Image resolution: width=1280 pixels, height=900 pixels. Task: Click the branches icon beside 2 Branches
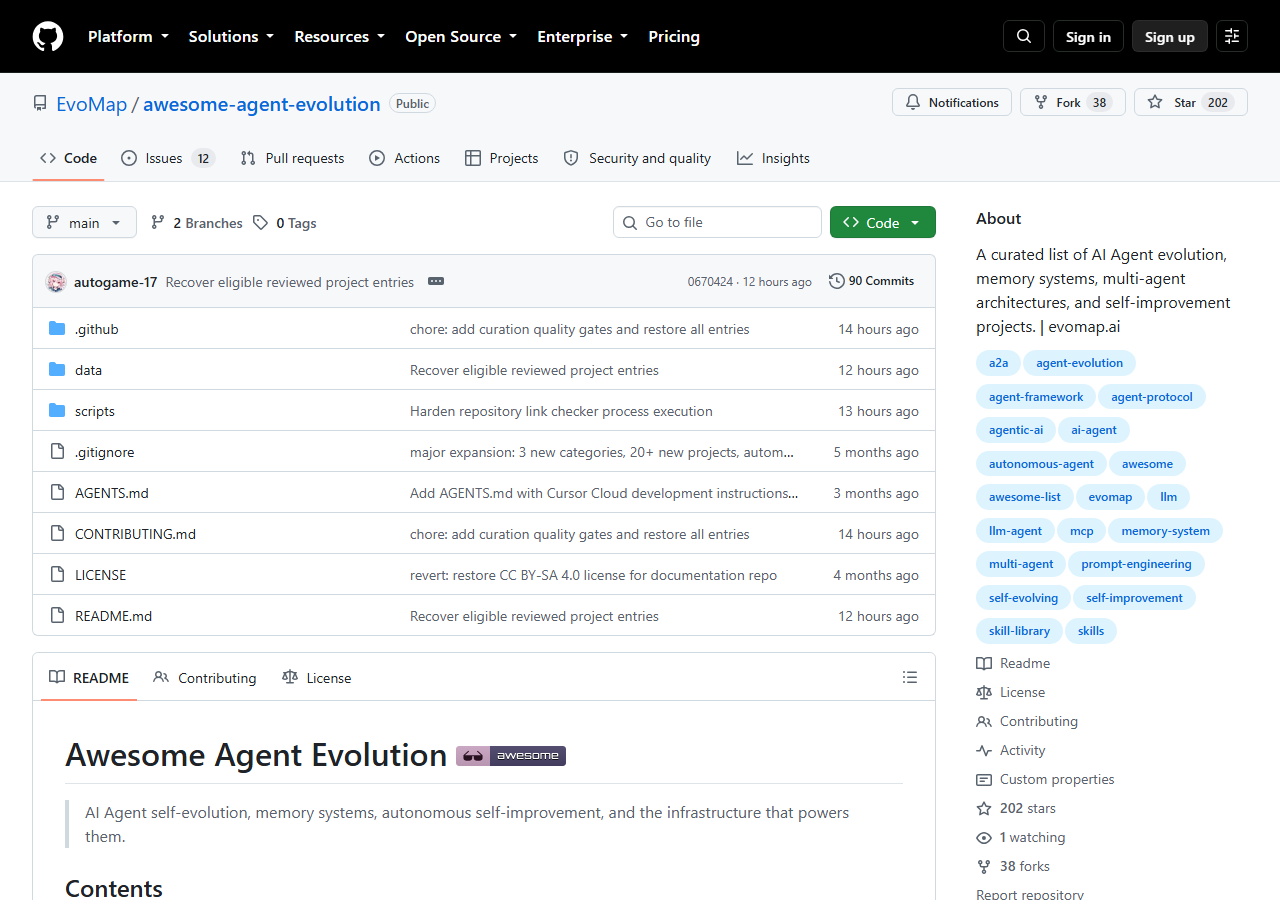pyautogui.click(x=158, y=223)
